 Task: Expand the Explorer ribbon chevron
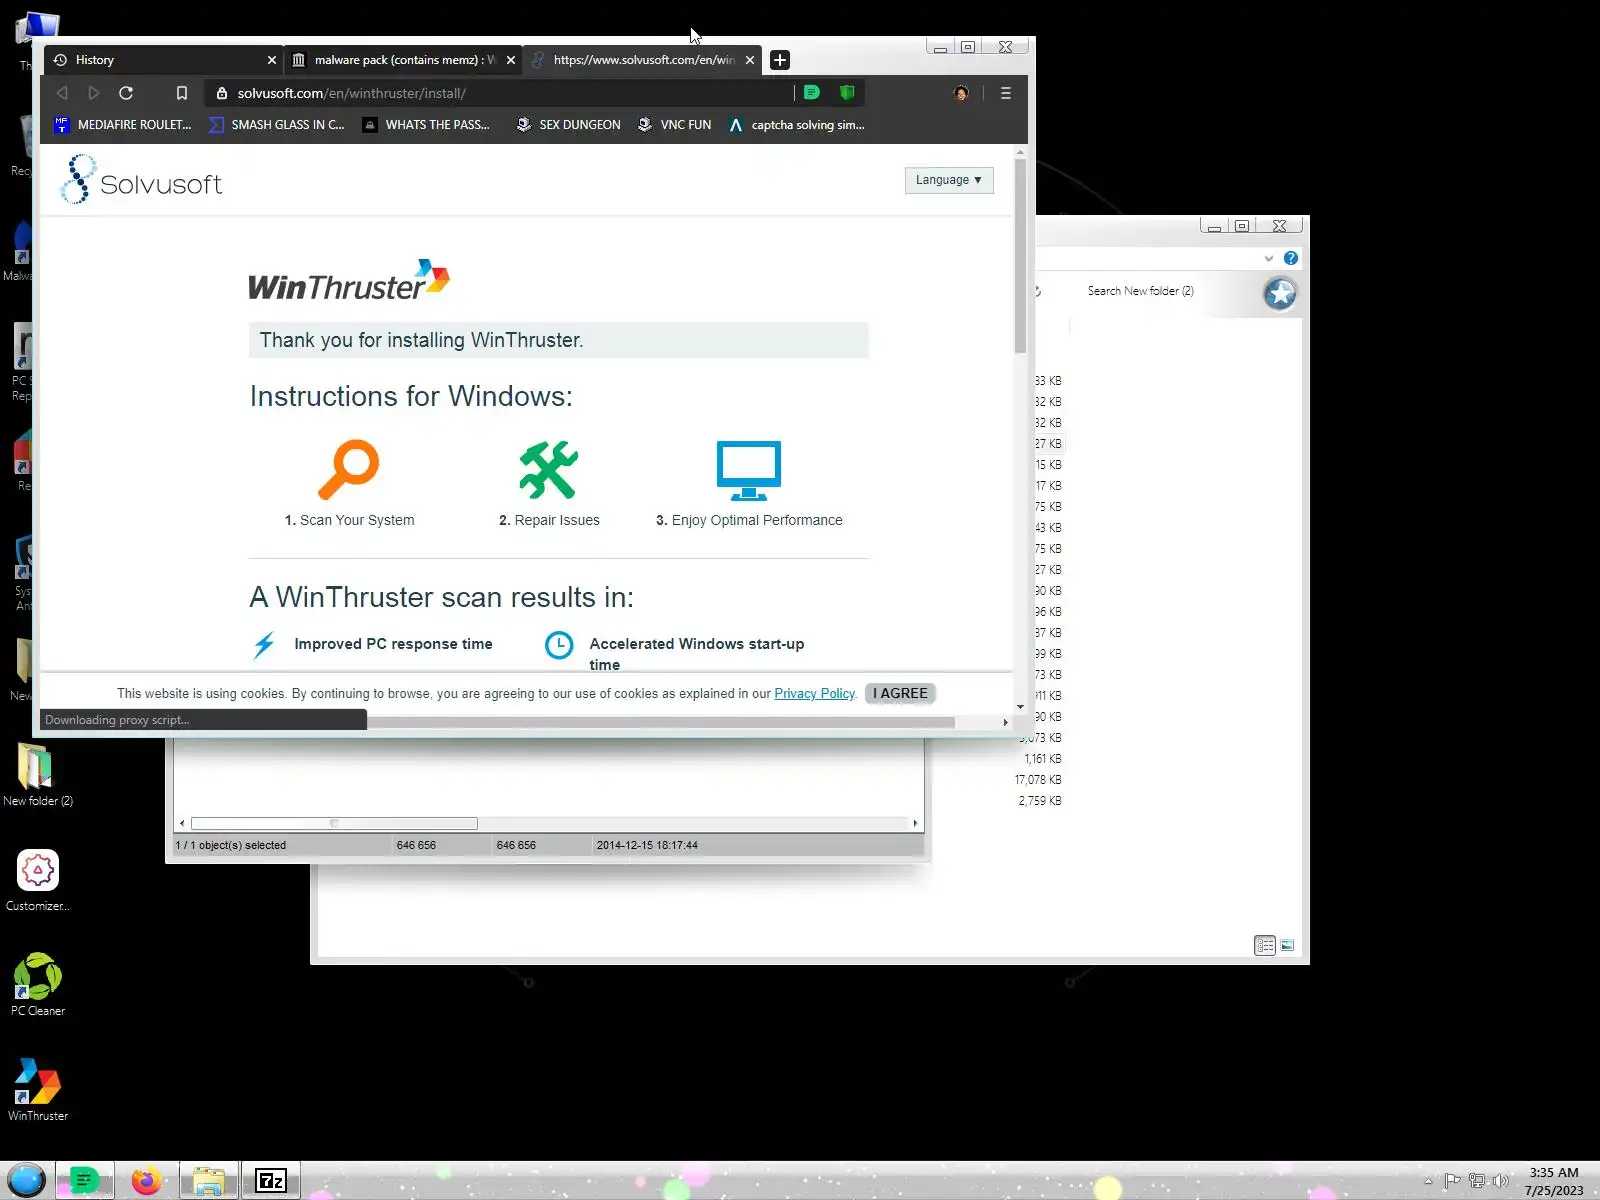tap(1269, 258)
